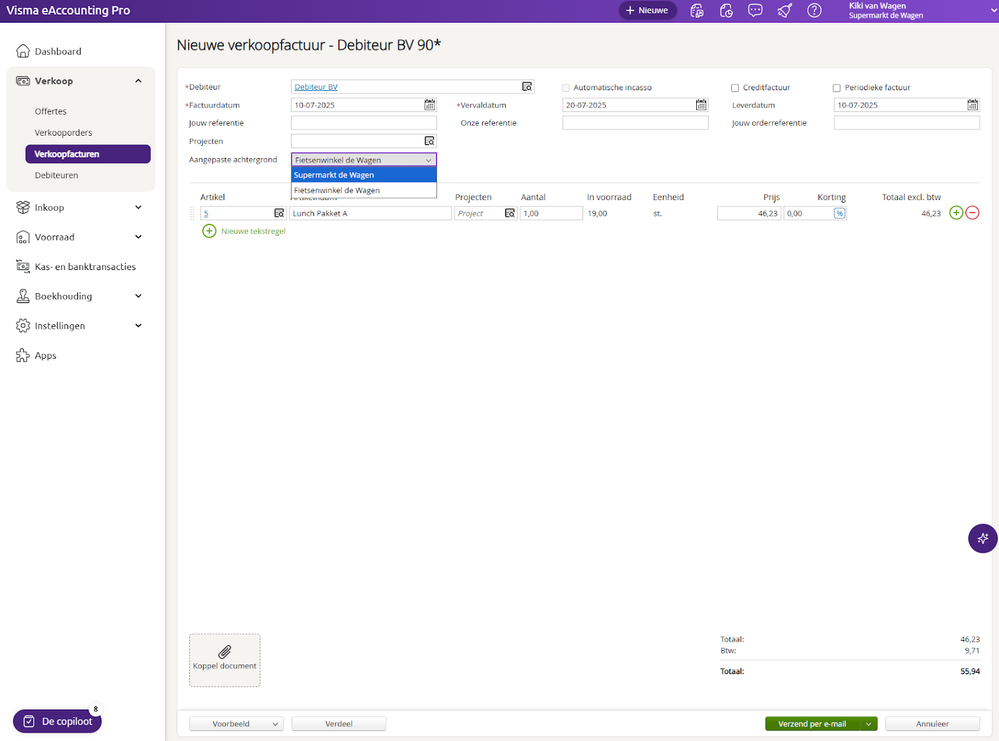The image size is (999, 741).
Task: Toggle the percent discount type button
Action: tap(840, 213)
